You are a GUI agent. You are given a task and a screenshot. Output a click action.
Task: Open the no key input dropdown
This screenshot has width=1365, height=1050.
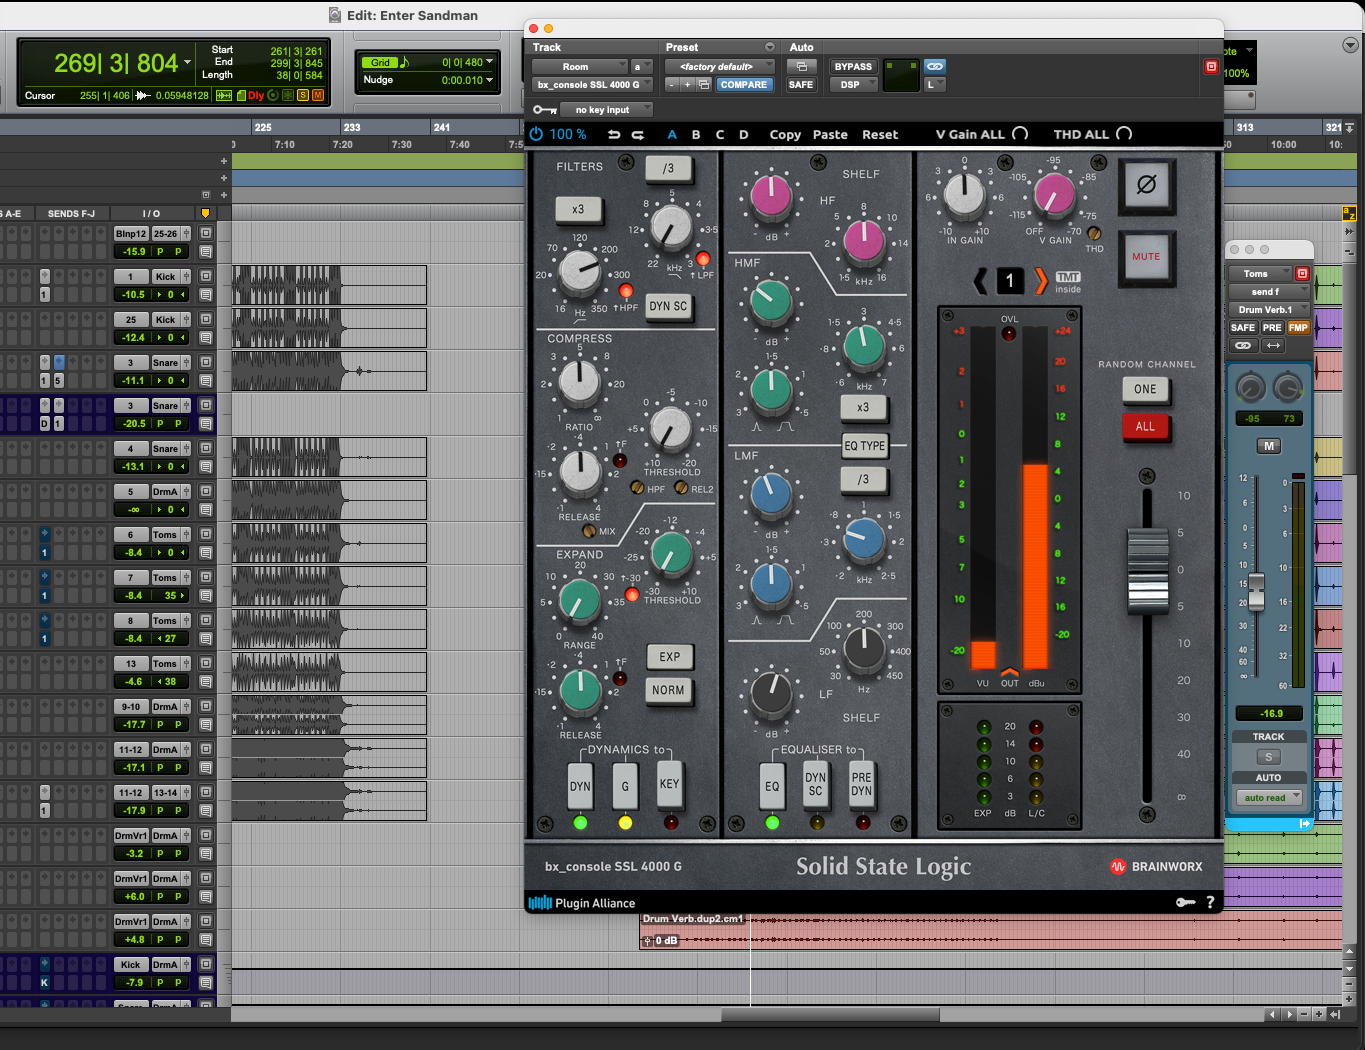pos(607,110)
